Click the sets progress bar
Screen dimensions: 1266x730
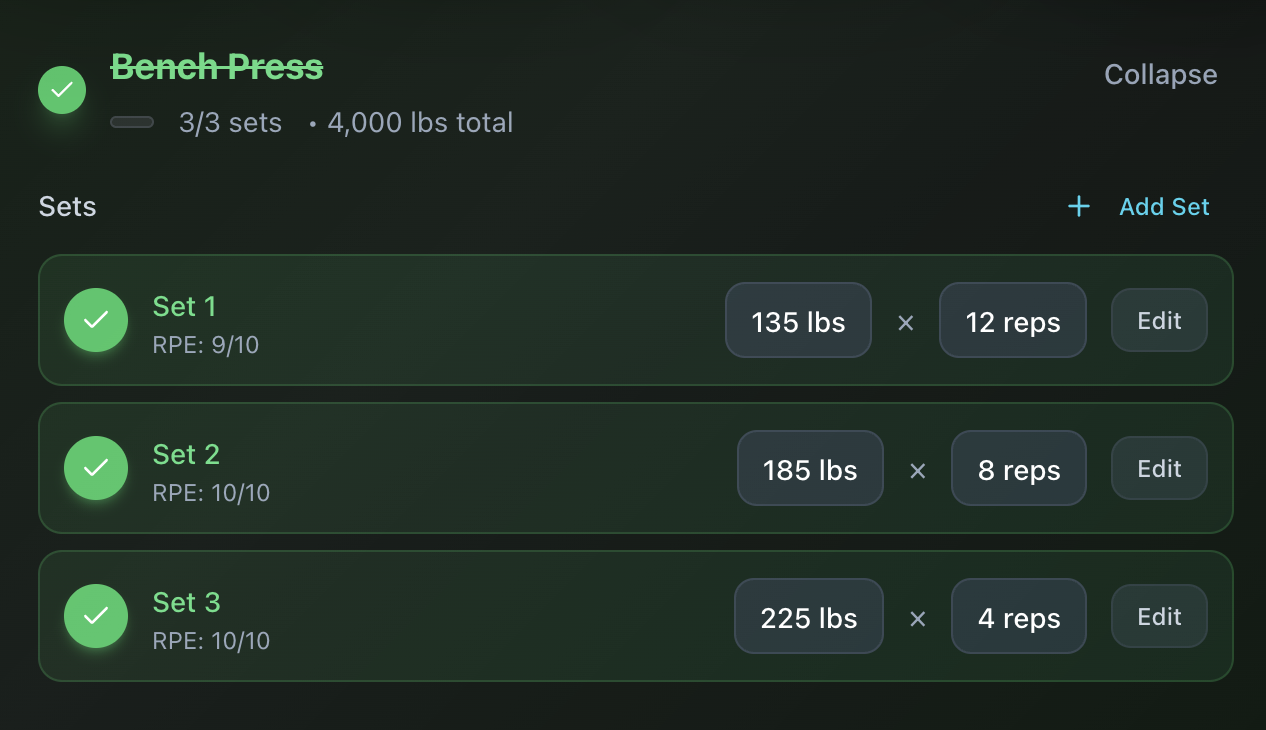(x=132, y=122)
